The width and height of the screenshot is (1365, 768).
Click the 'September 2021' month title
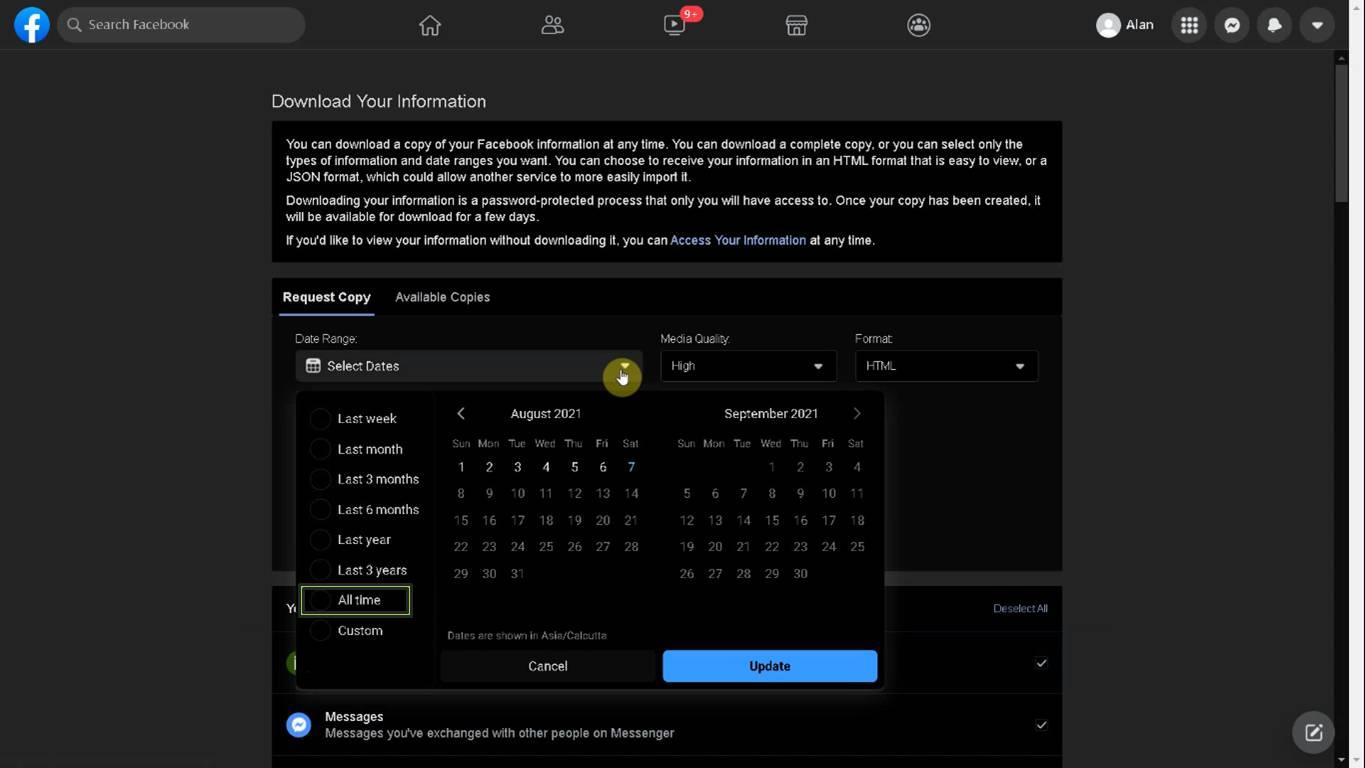coord(771,413)
